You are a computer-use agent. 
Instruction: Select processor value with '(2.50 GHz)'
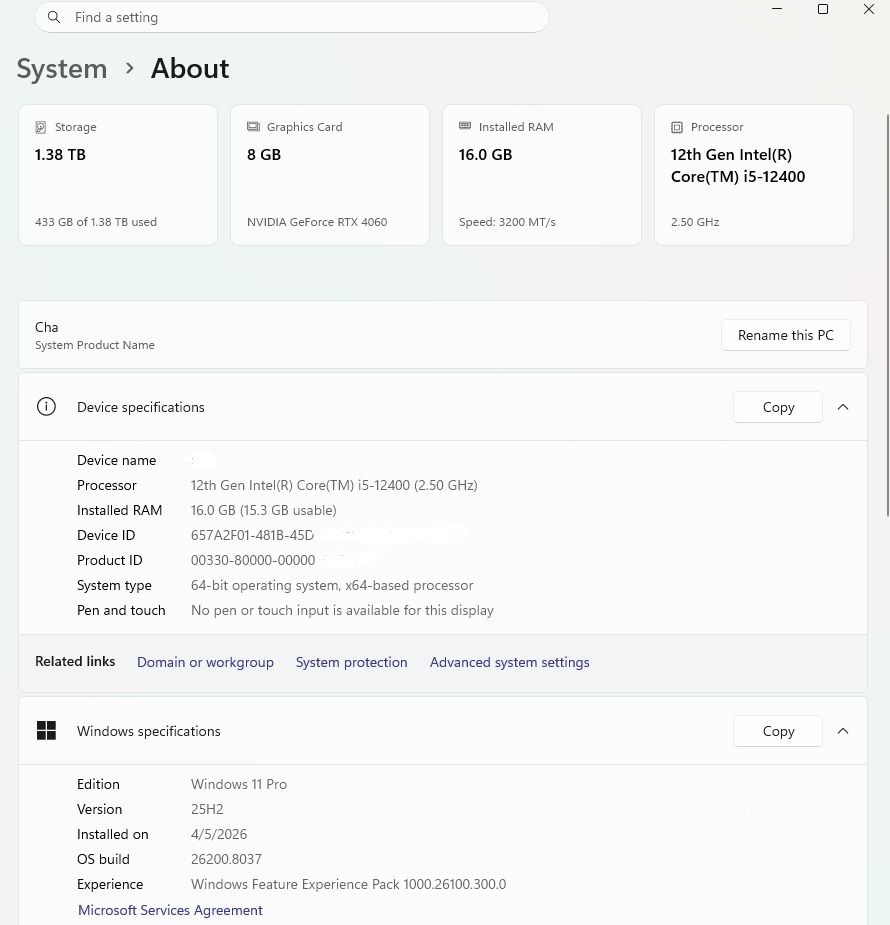[334, 485]
